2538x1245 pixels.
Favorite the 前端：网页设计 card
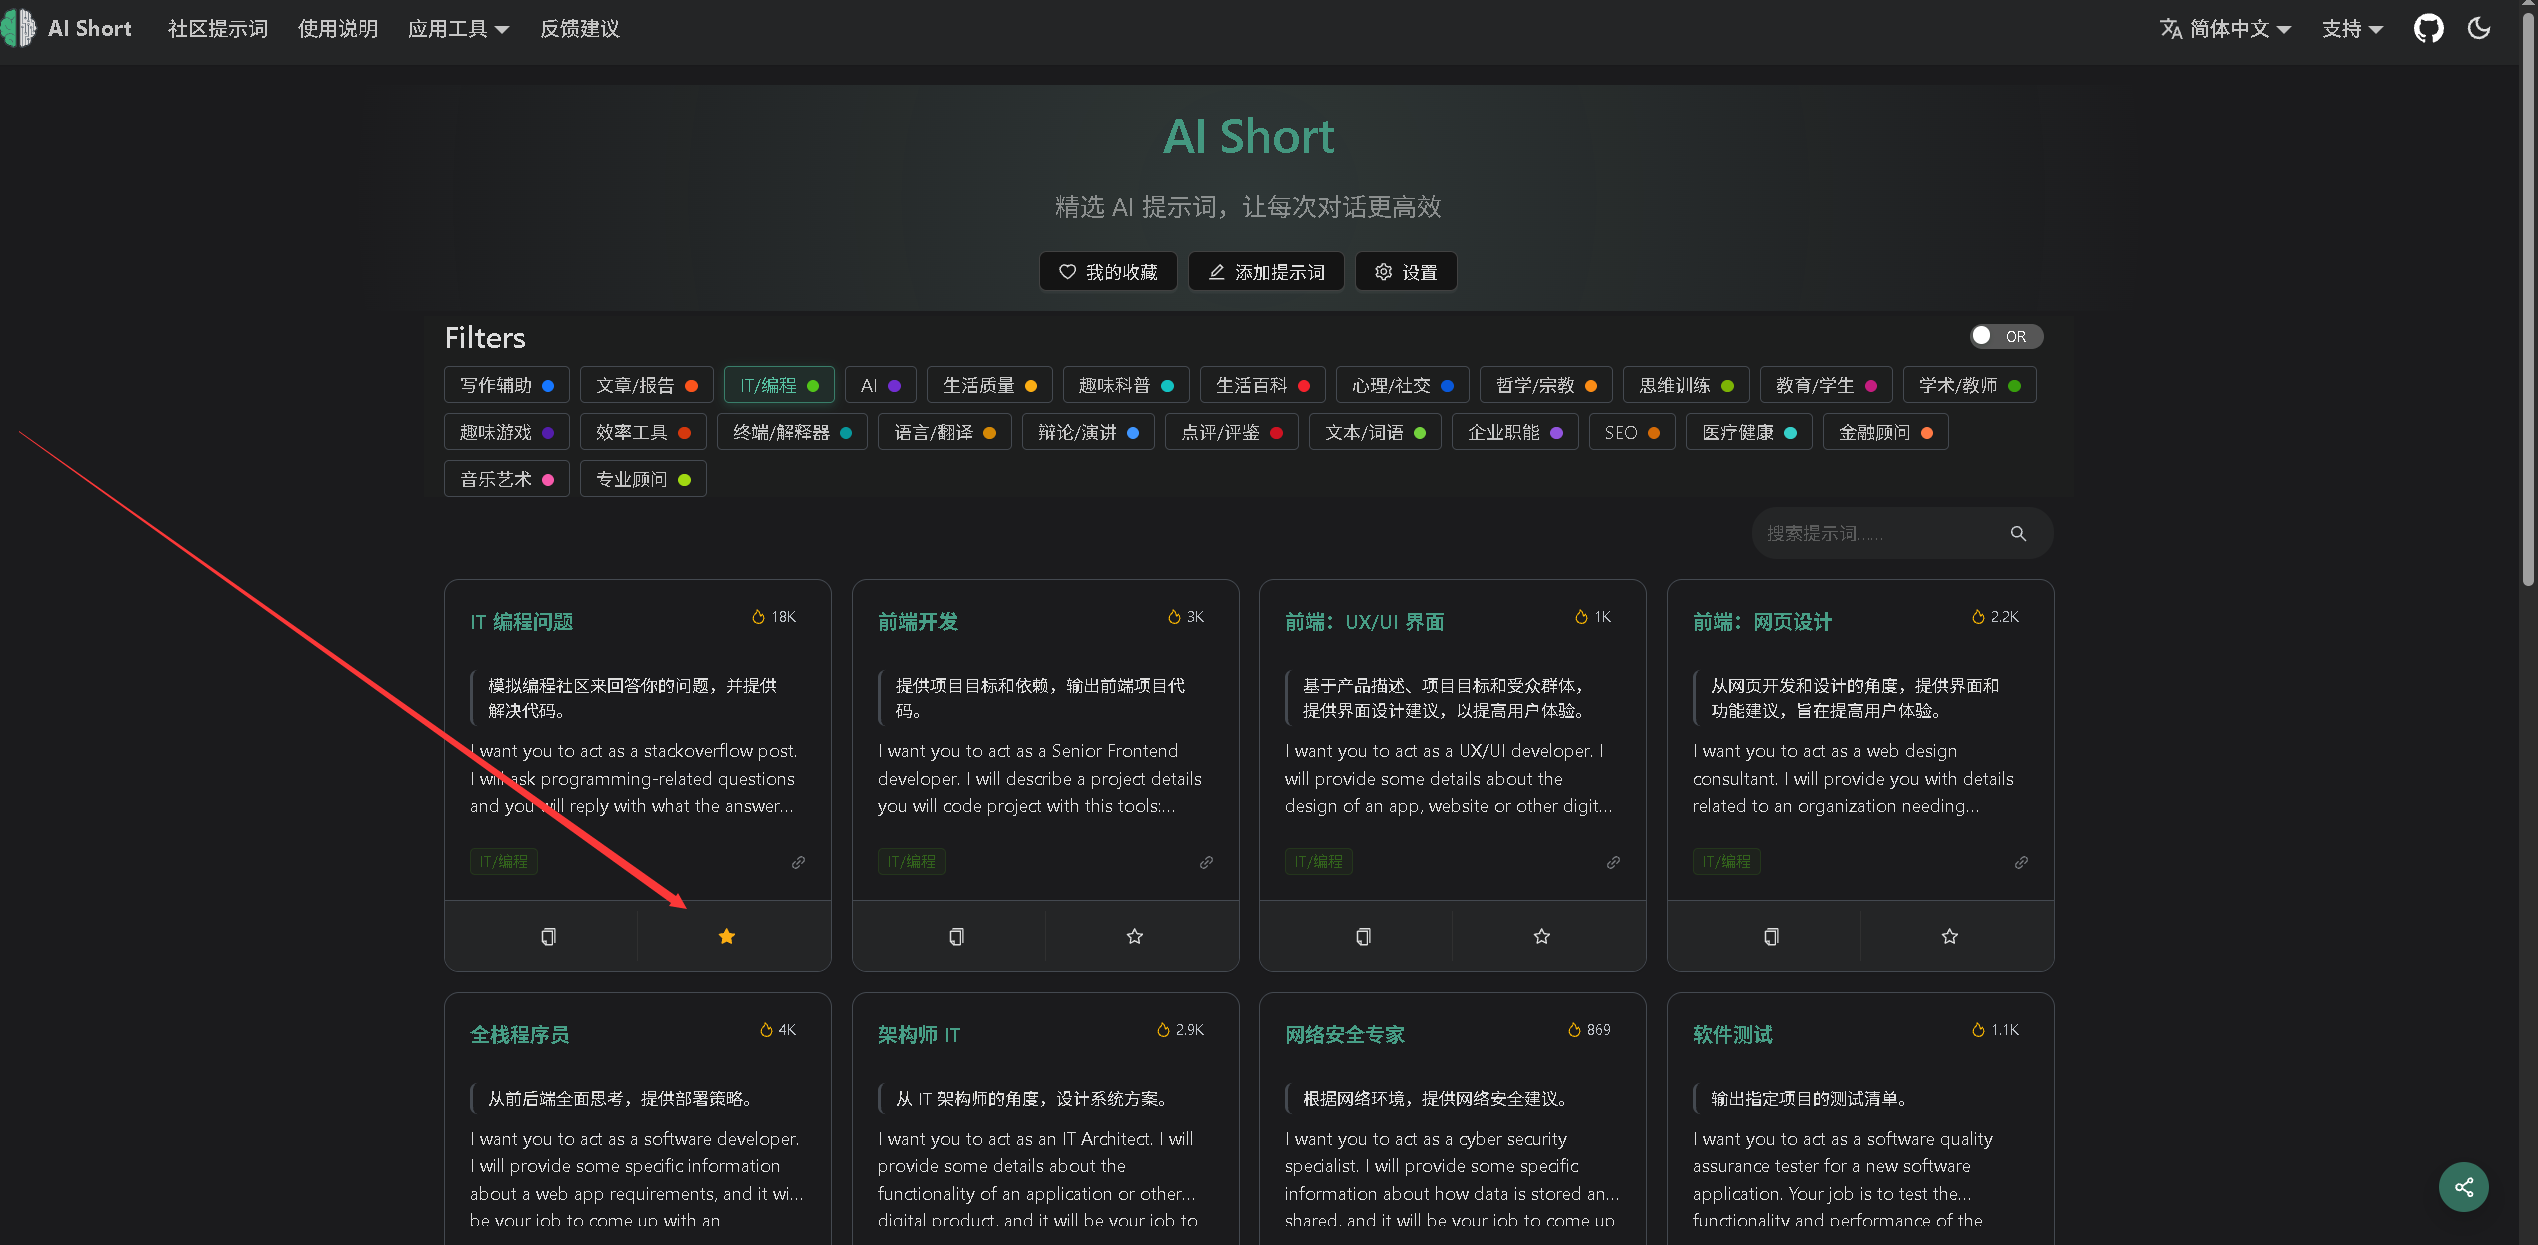pyautogui.click(x=1950, y=936)
